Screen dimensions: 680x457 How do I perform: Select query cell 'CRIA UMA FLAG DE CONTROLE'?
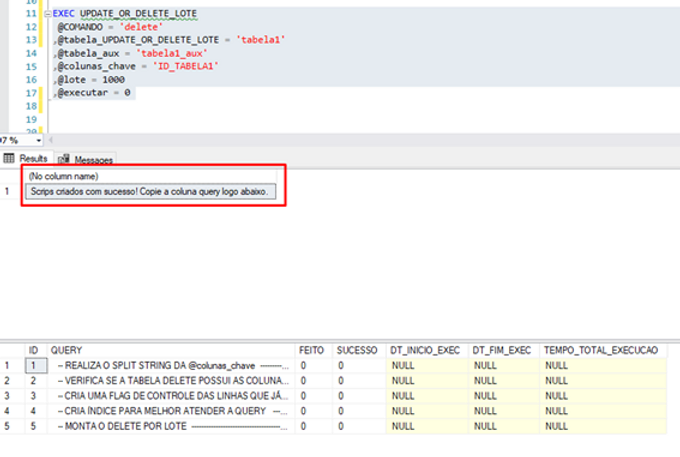[x=171, y=396]
